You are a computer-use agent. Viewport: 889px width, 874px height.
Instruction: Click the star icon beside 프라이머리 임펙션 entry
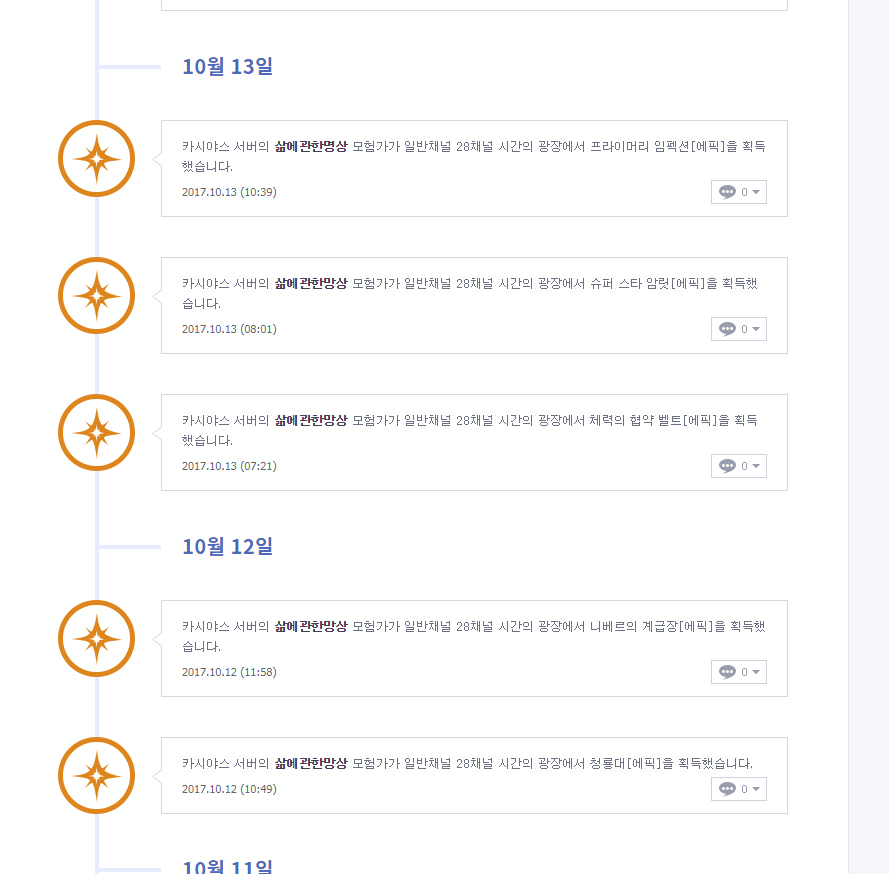pos(96,159)
